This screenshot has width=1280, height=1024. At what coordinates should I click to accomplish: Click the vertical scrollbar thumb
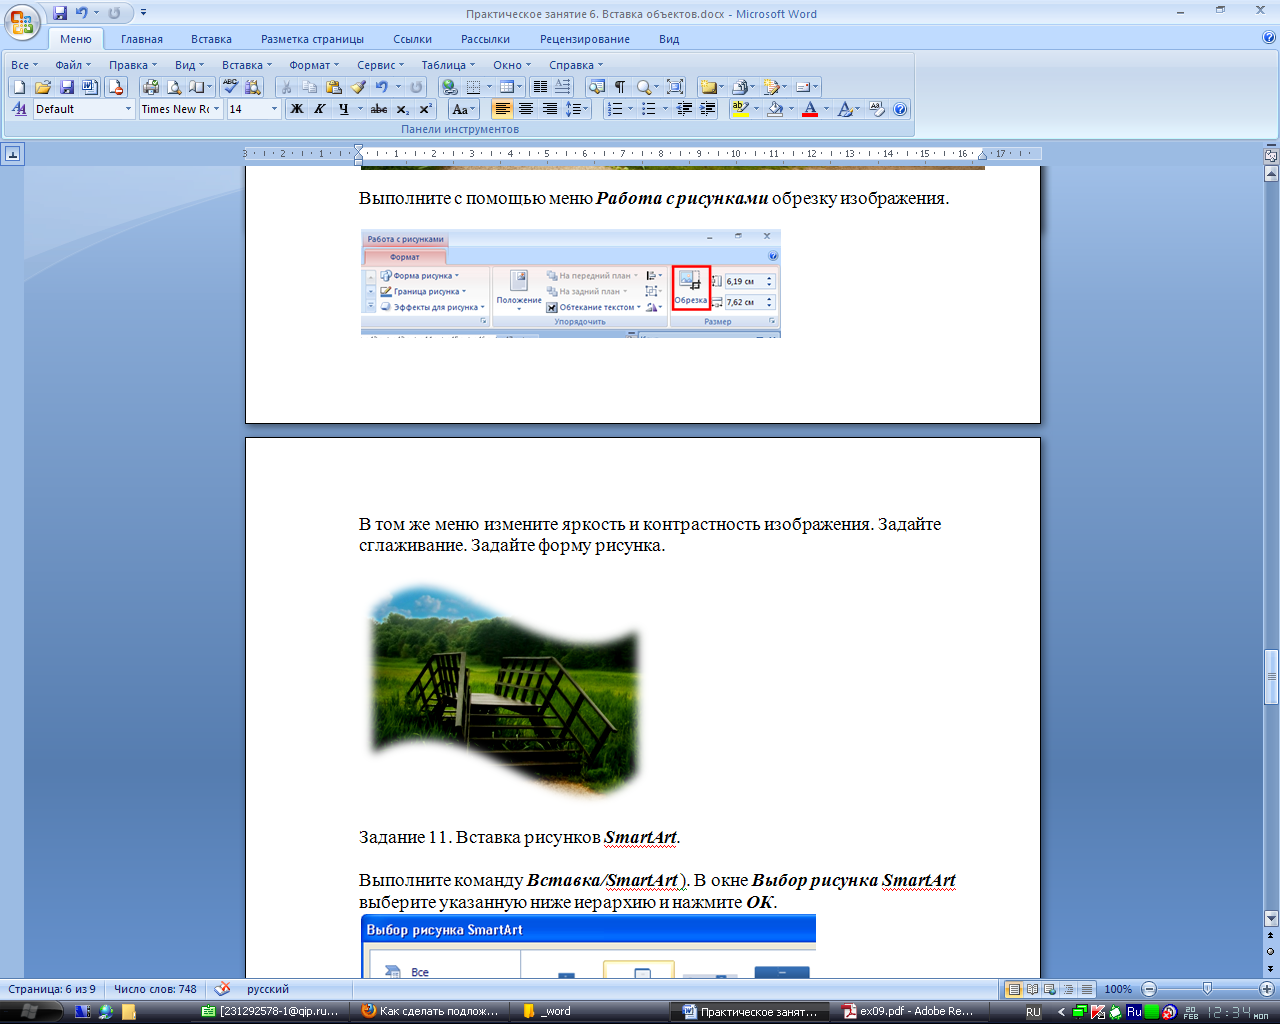click(1271, 677)
